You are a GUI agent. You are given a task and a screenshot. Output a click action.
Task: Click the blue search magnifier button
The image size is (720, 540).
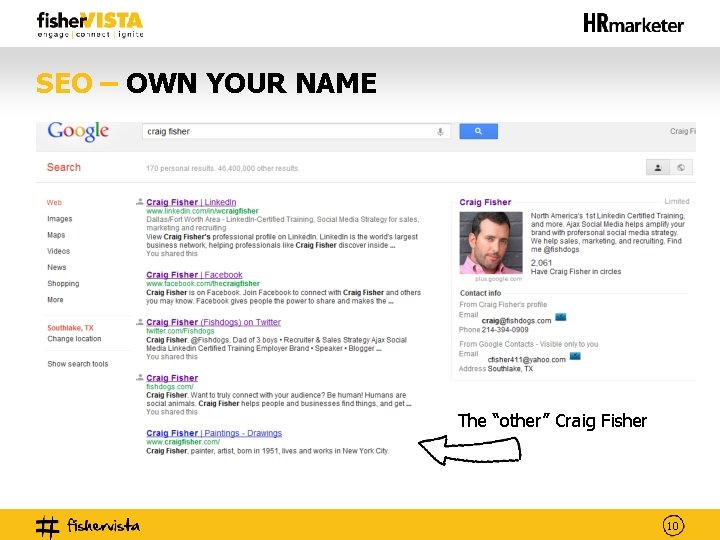click(x=478, y=131)
